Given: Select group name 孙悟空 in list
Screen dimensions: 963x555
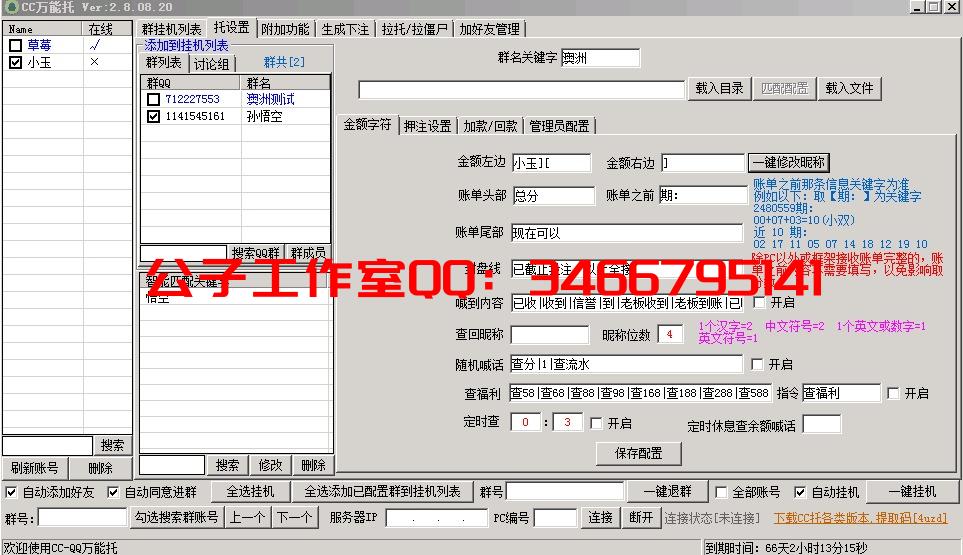Looking at the screenshot, I should (x=264, y=116).
